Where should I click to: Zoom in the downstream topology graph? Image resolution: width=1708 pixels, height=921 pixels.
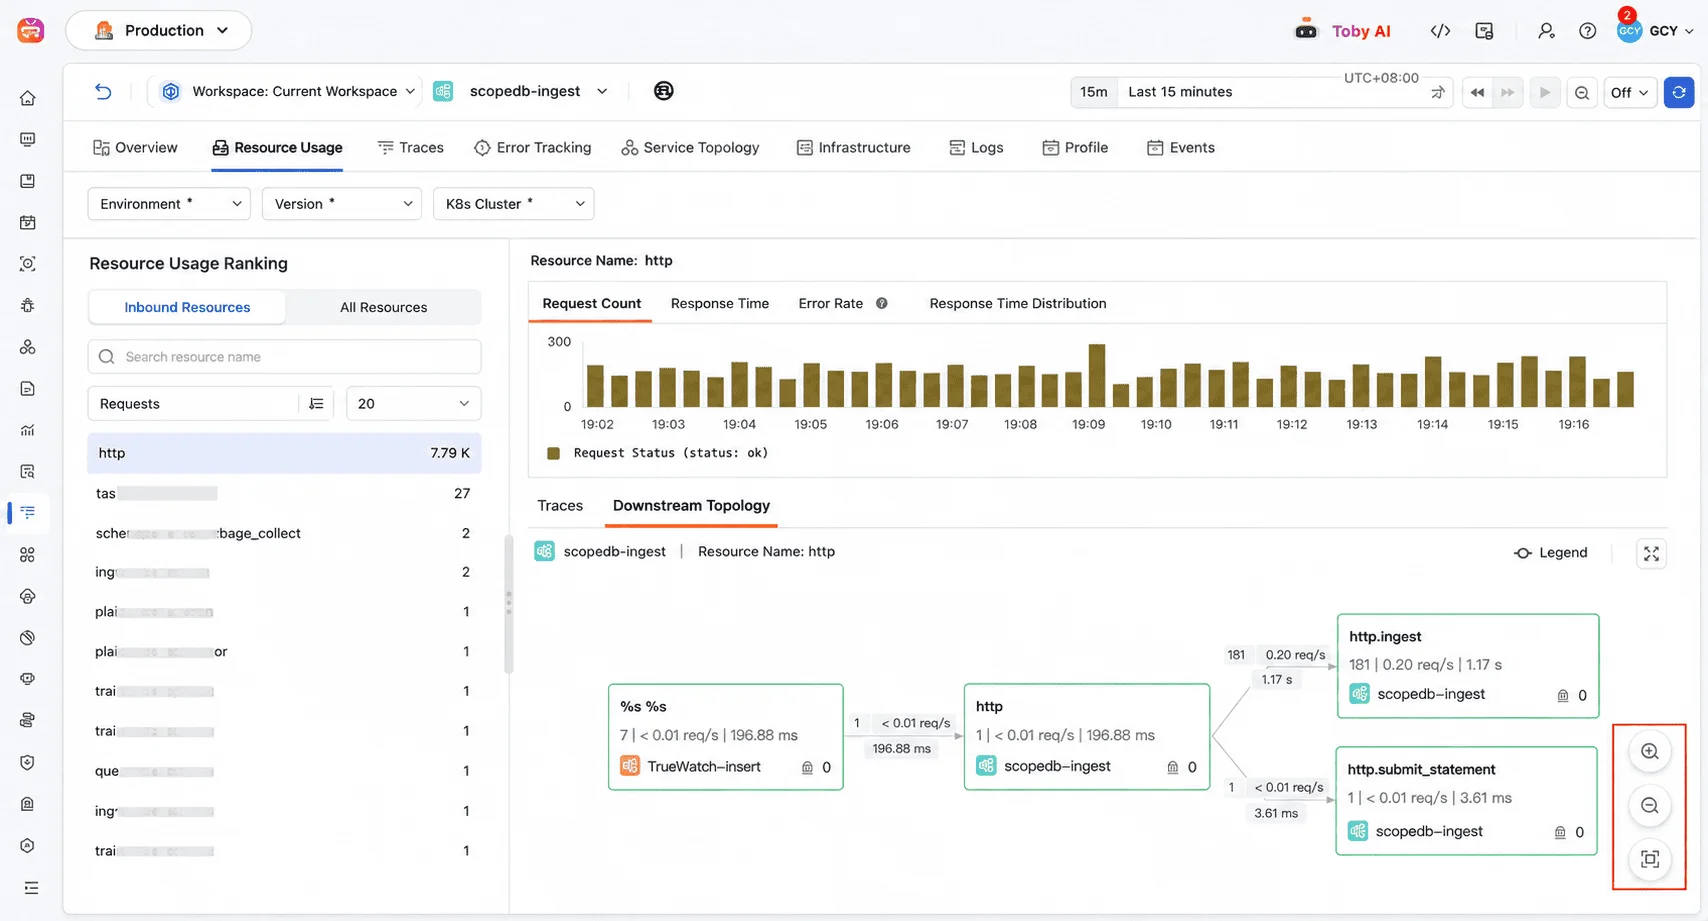(x=1650, y=752)
